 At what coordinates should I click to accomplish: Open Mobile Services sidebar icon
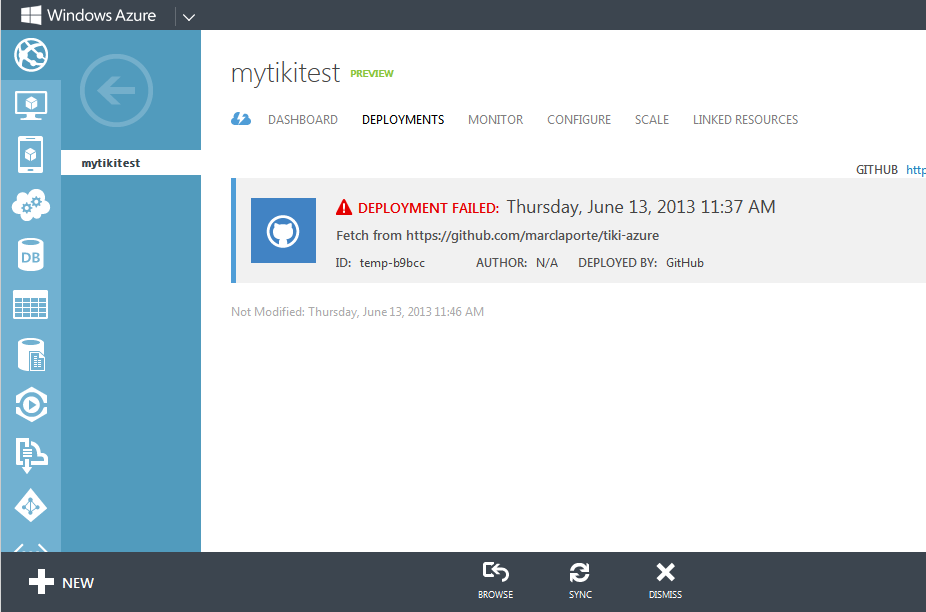click(x=31, y=155)
